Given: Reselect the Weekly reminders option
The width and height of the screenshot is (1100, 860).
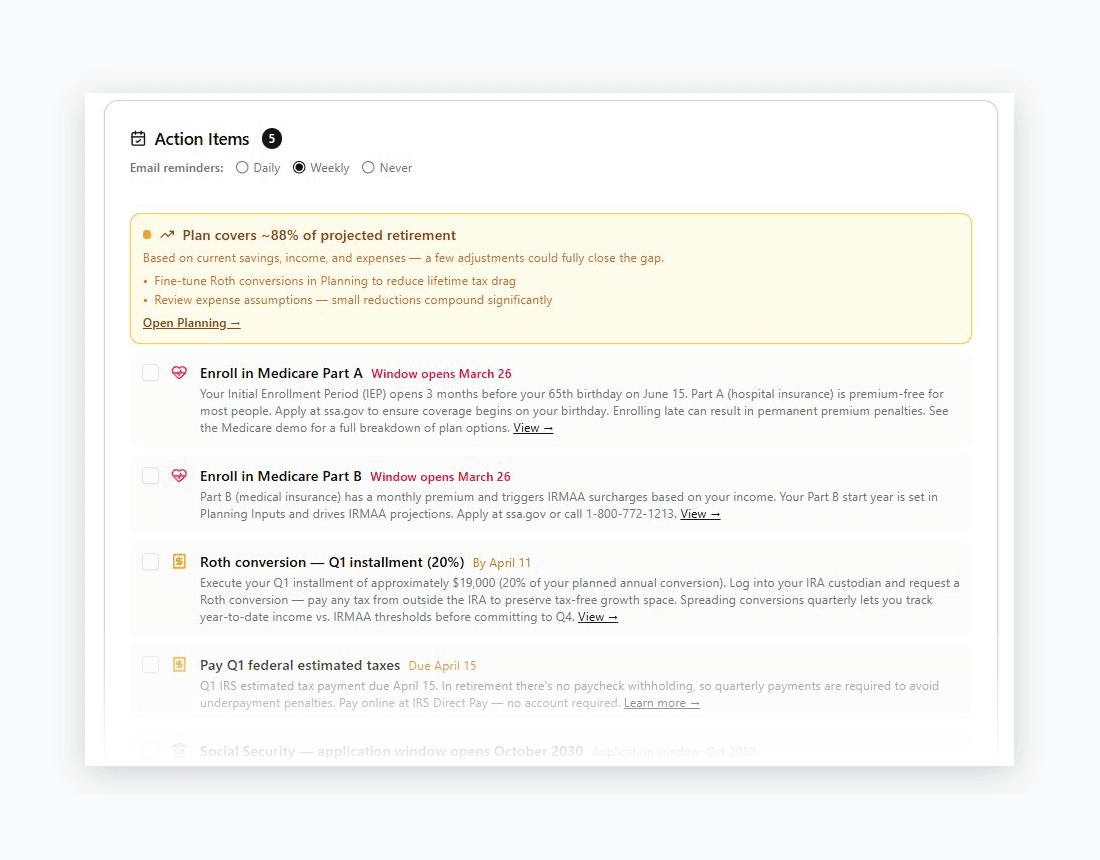Looking at the screenshot, I should [299, 167].
